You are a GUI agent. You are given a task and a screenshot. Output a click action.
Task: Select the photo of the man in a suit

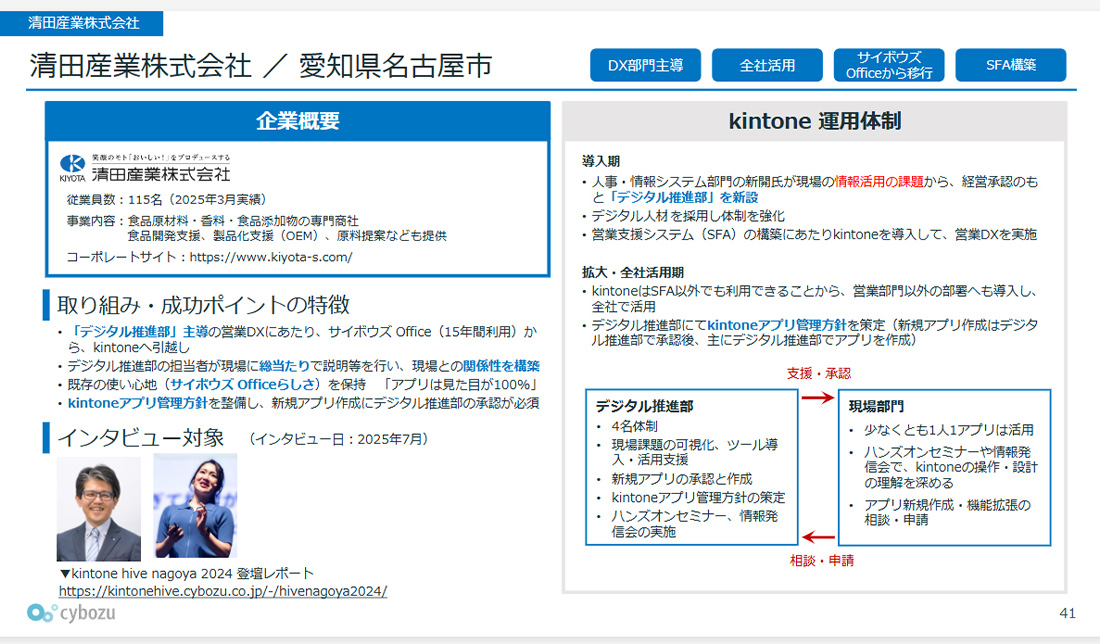pos(98,509)
